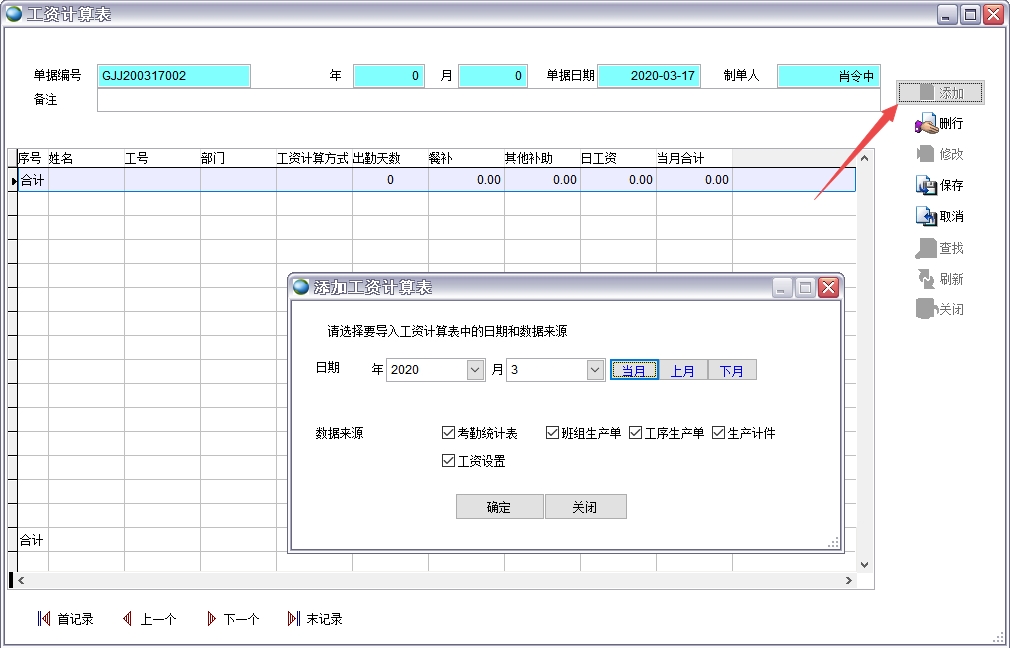The image size is (1010, 648).
Task: Select 上月 to choose previous month
Action: [683, 370]
